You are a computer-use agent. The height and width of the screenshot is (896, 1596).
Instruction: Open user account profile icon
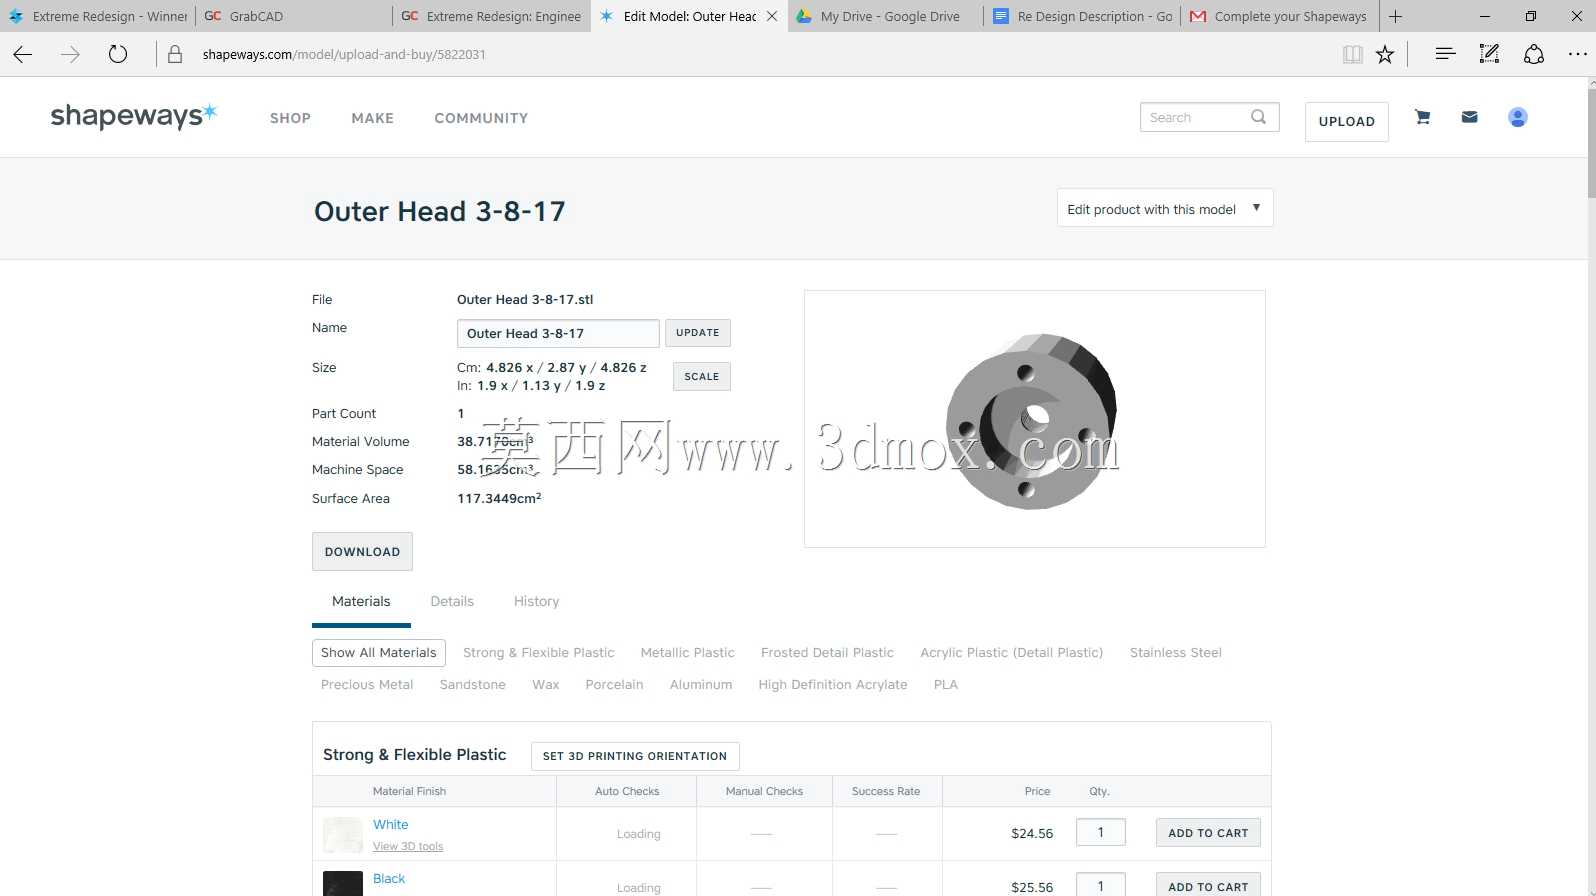point(1517,117)
